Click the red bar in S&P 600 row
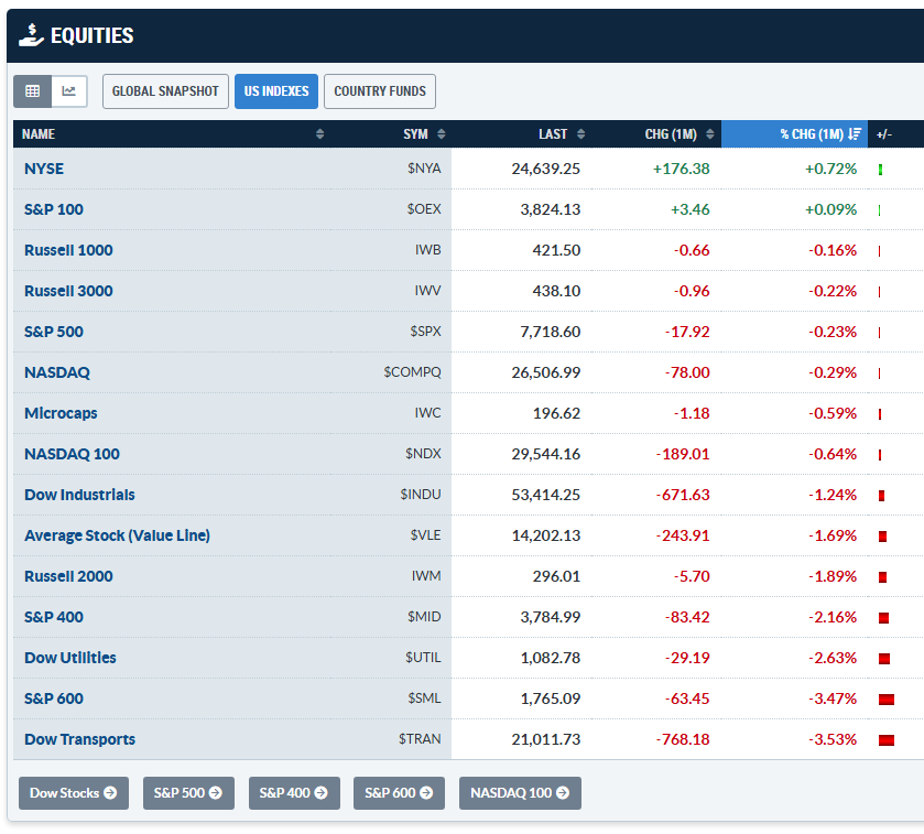This screenshot has height=834, width=924. (x=886, y=700)
